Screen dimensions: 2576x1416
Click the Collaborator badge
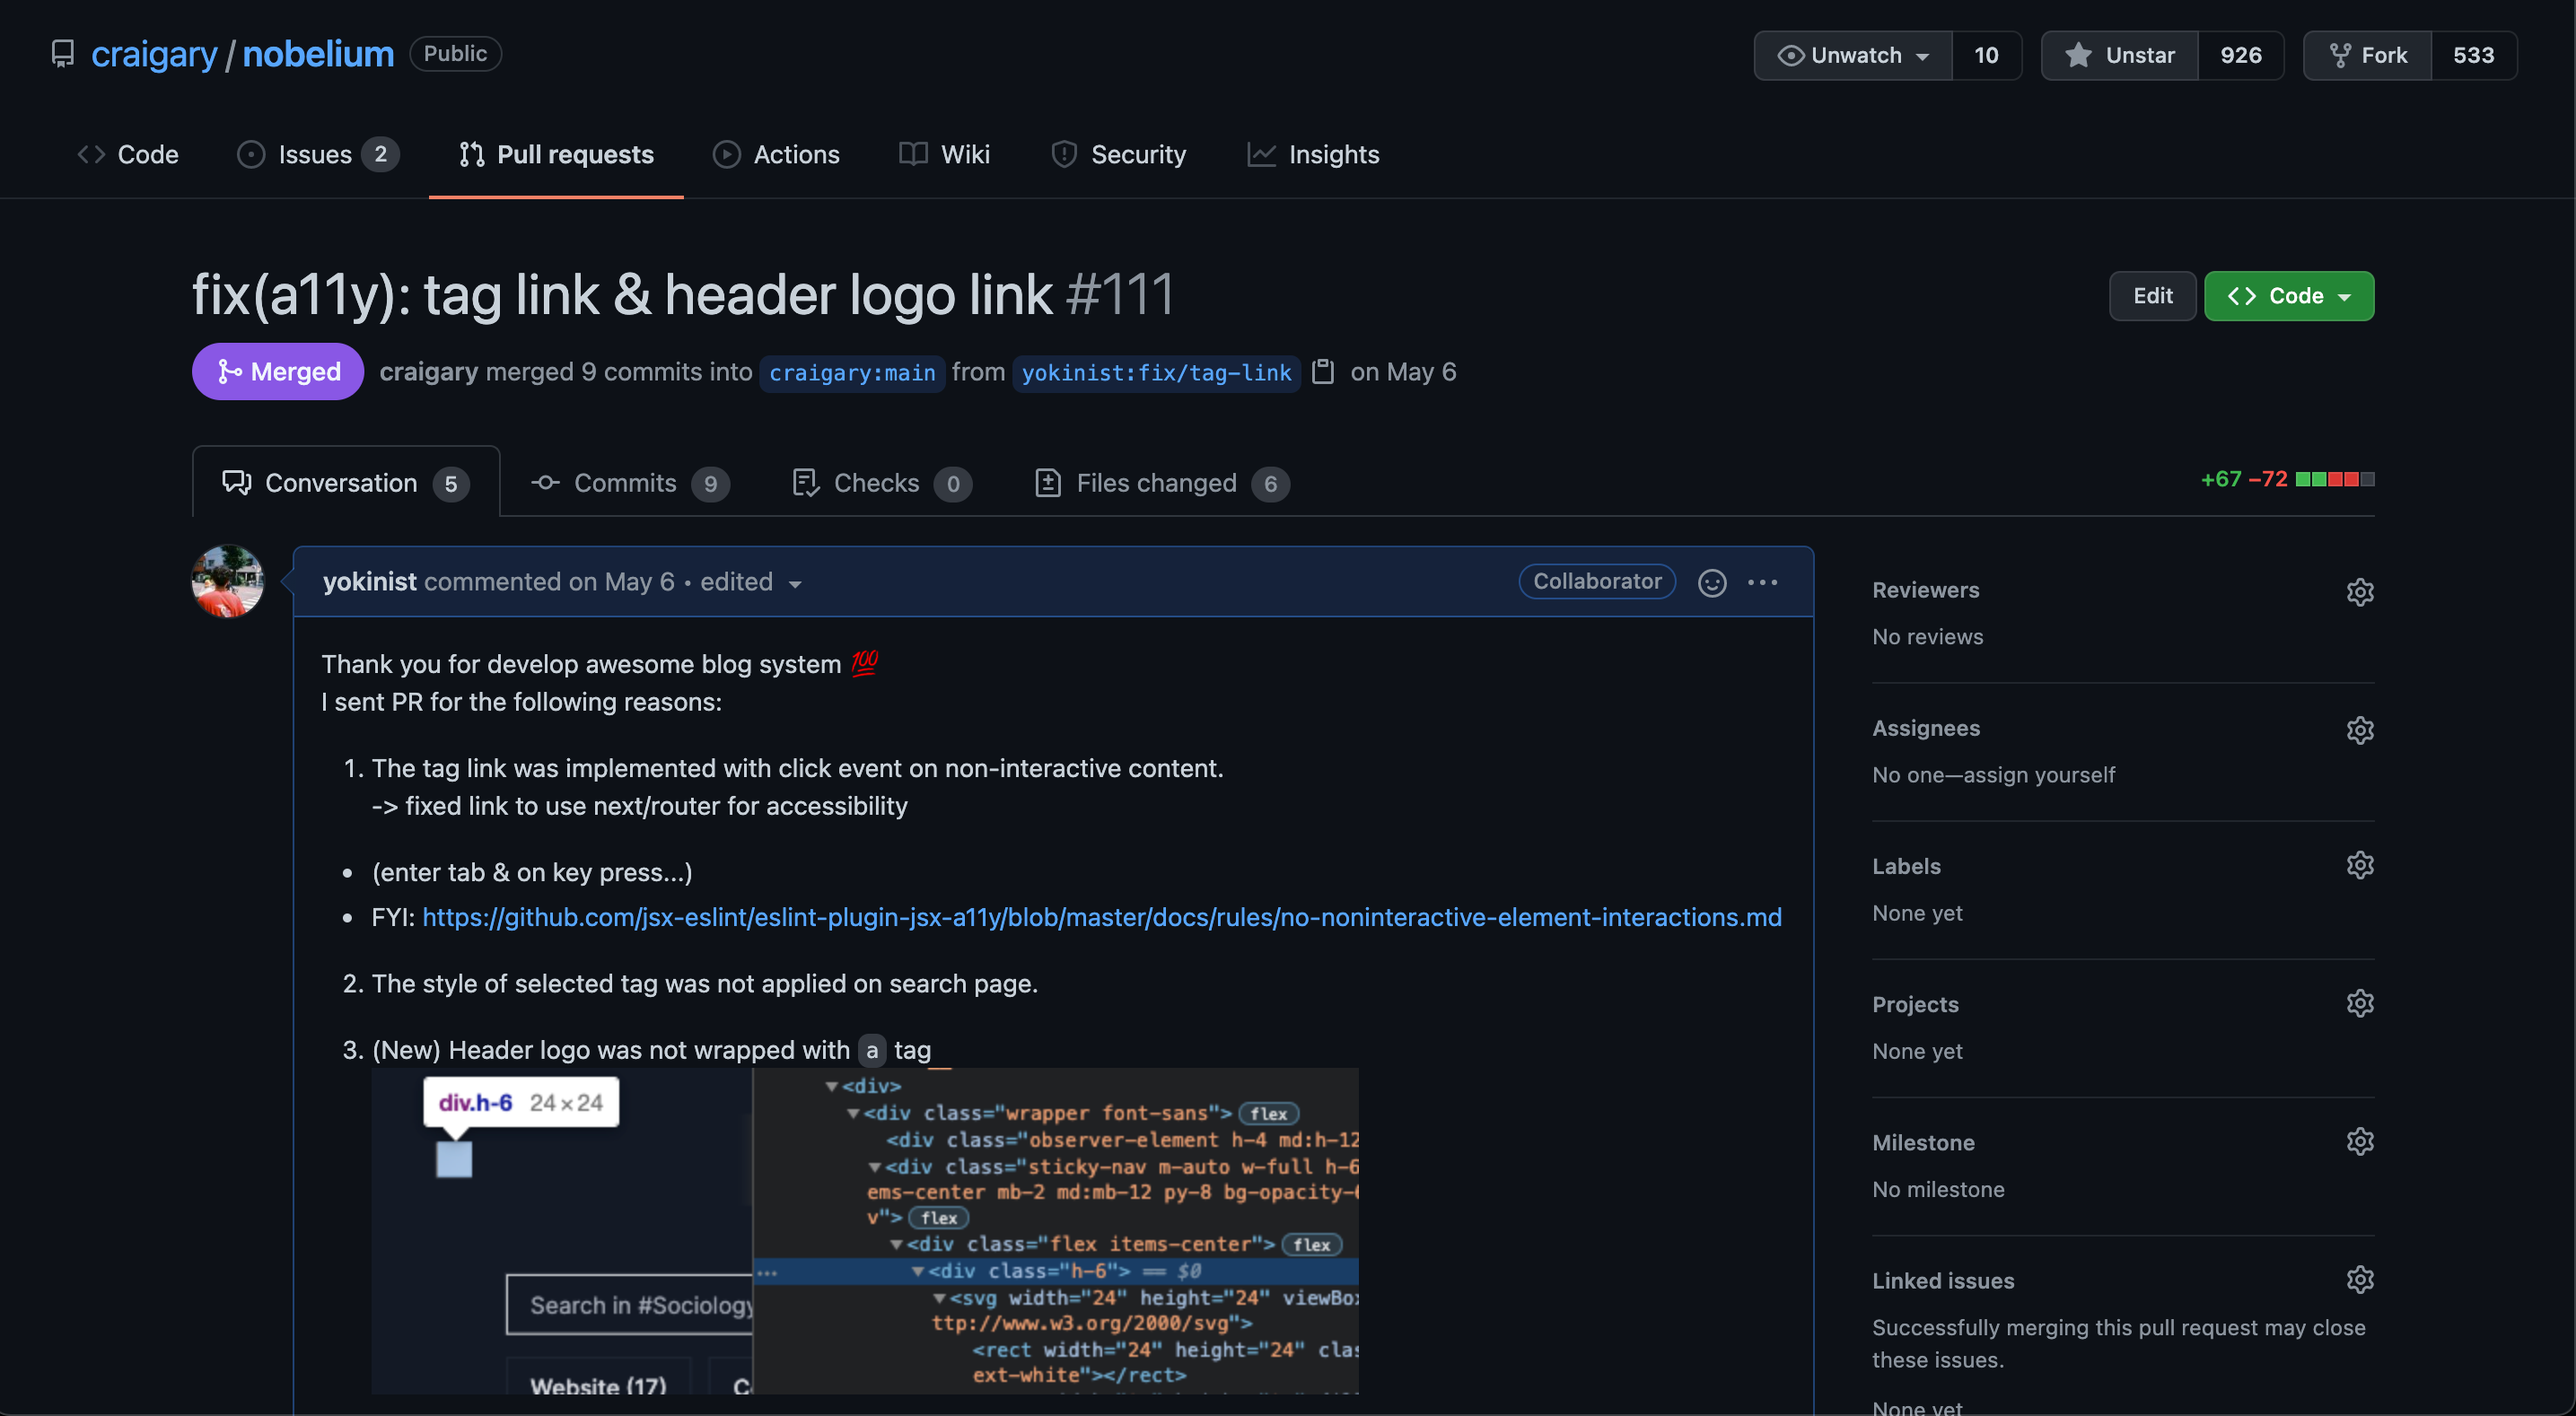pyautogui.click(x=1597, y=582)
